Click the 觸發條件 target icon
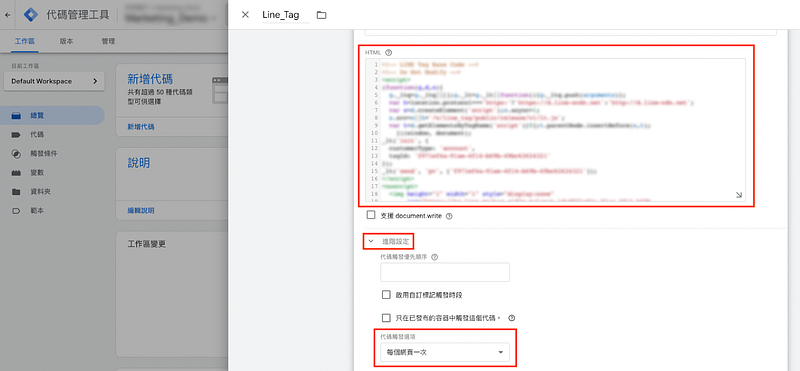Screen dimensions: 800x371 click(x=16, y=154)
